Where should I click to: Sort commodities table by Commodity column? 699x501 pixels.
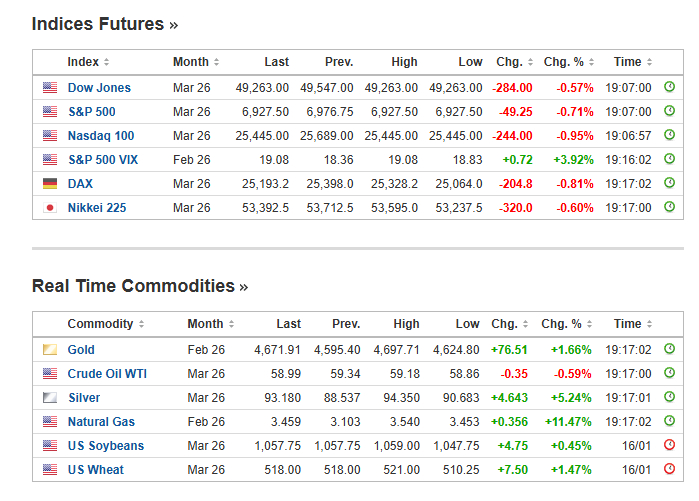click(105, 324)
